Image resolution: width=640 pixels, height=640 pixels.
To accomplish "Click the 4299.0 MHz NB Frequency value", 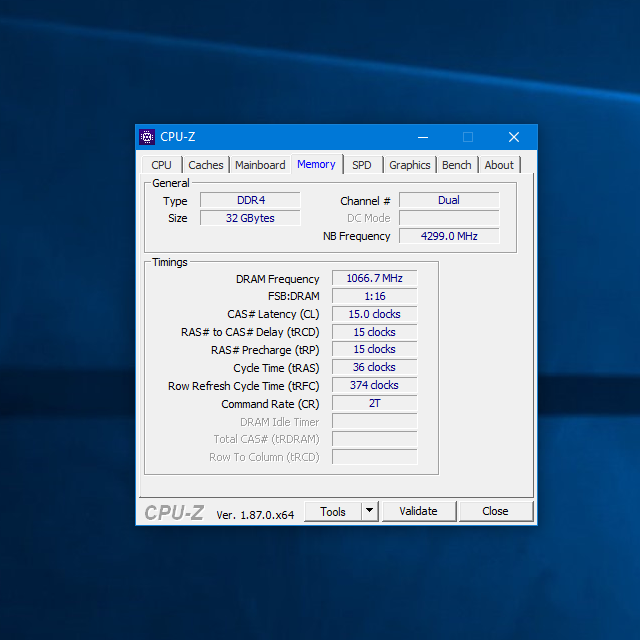I will tap(449, 236).
